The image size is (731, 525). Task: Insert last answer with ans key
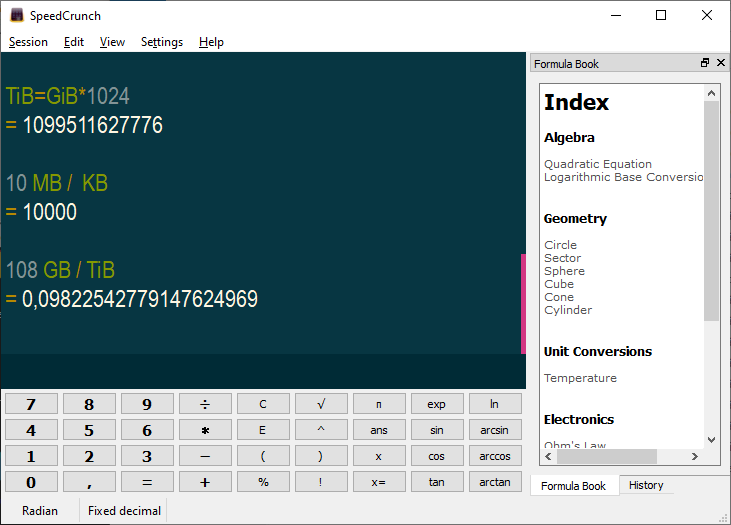click(x=379, y=430)
